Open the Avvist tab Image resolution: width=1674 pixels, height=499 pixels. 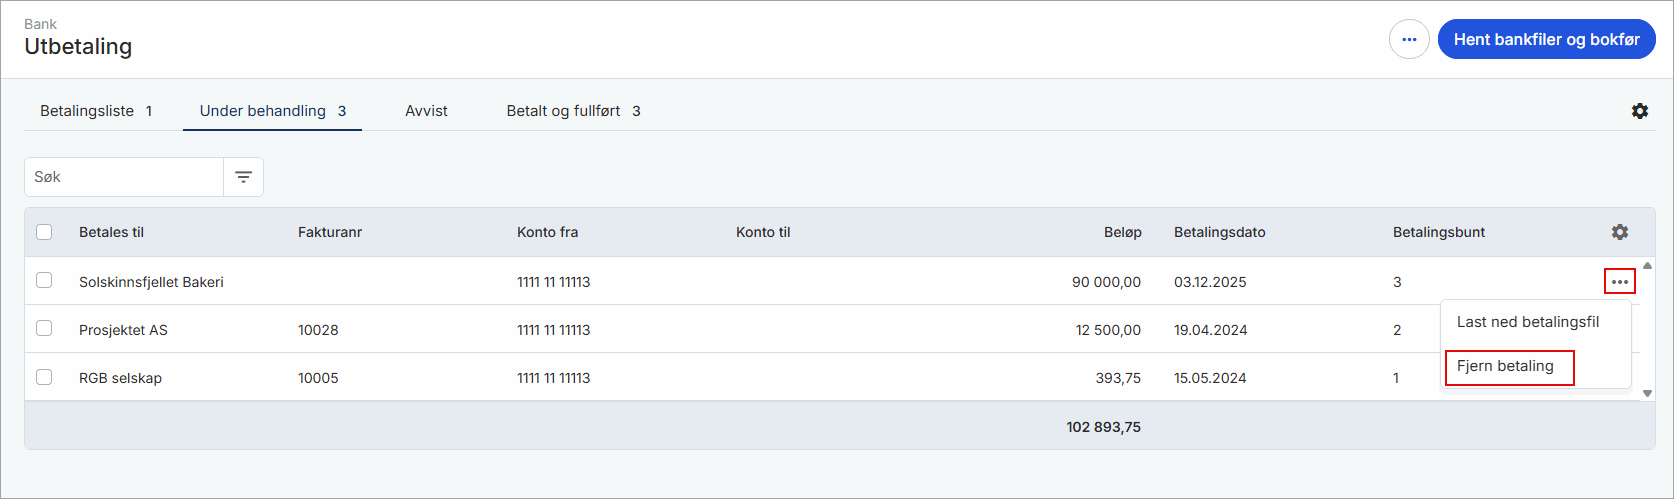click(x=426, y=111)
